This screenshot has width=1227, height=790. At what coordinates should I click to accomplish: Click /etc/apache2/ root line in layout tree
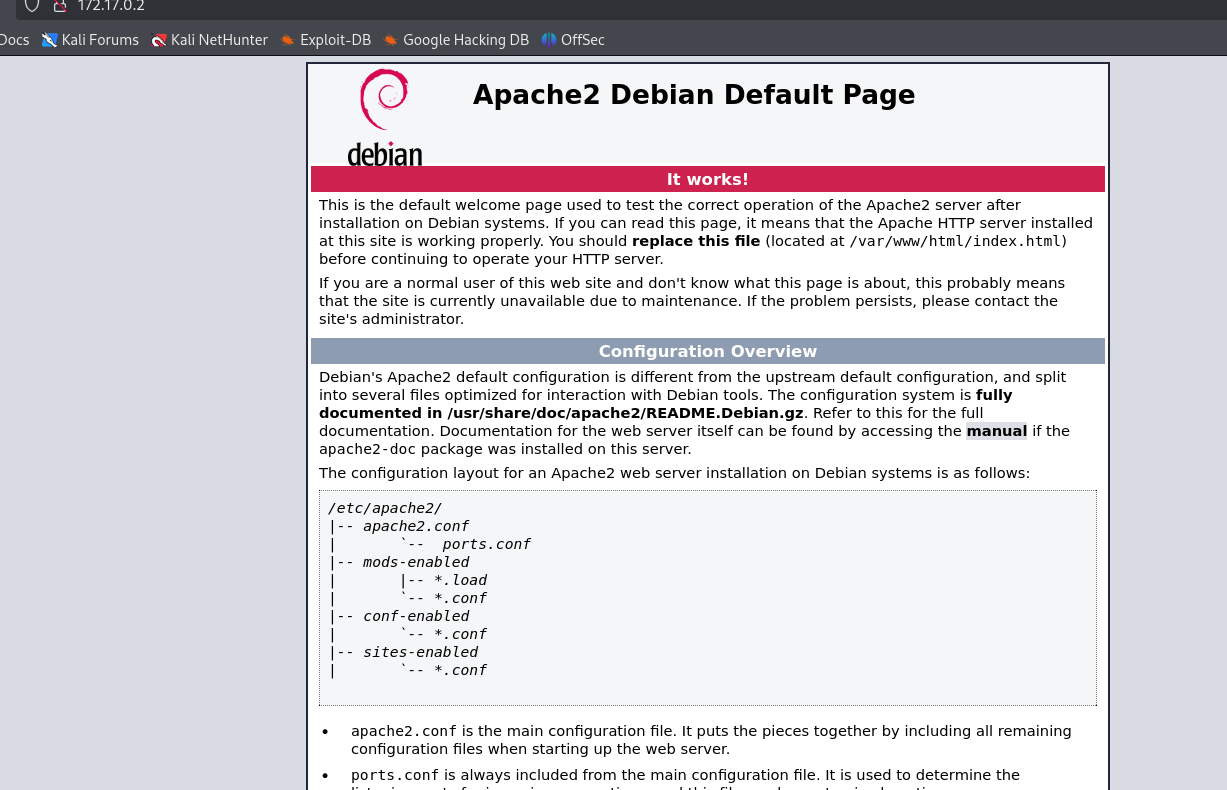click(x=385, y=508)
